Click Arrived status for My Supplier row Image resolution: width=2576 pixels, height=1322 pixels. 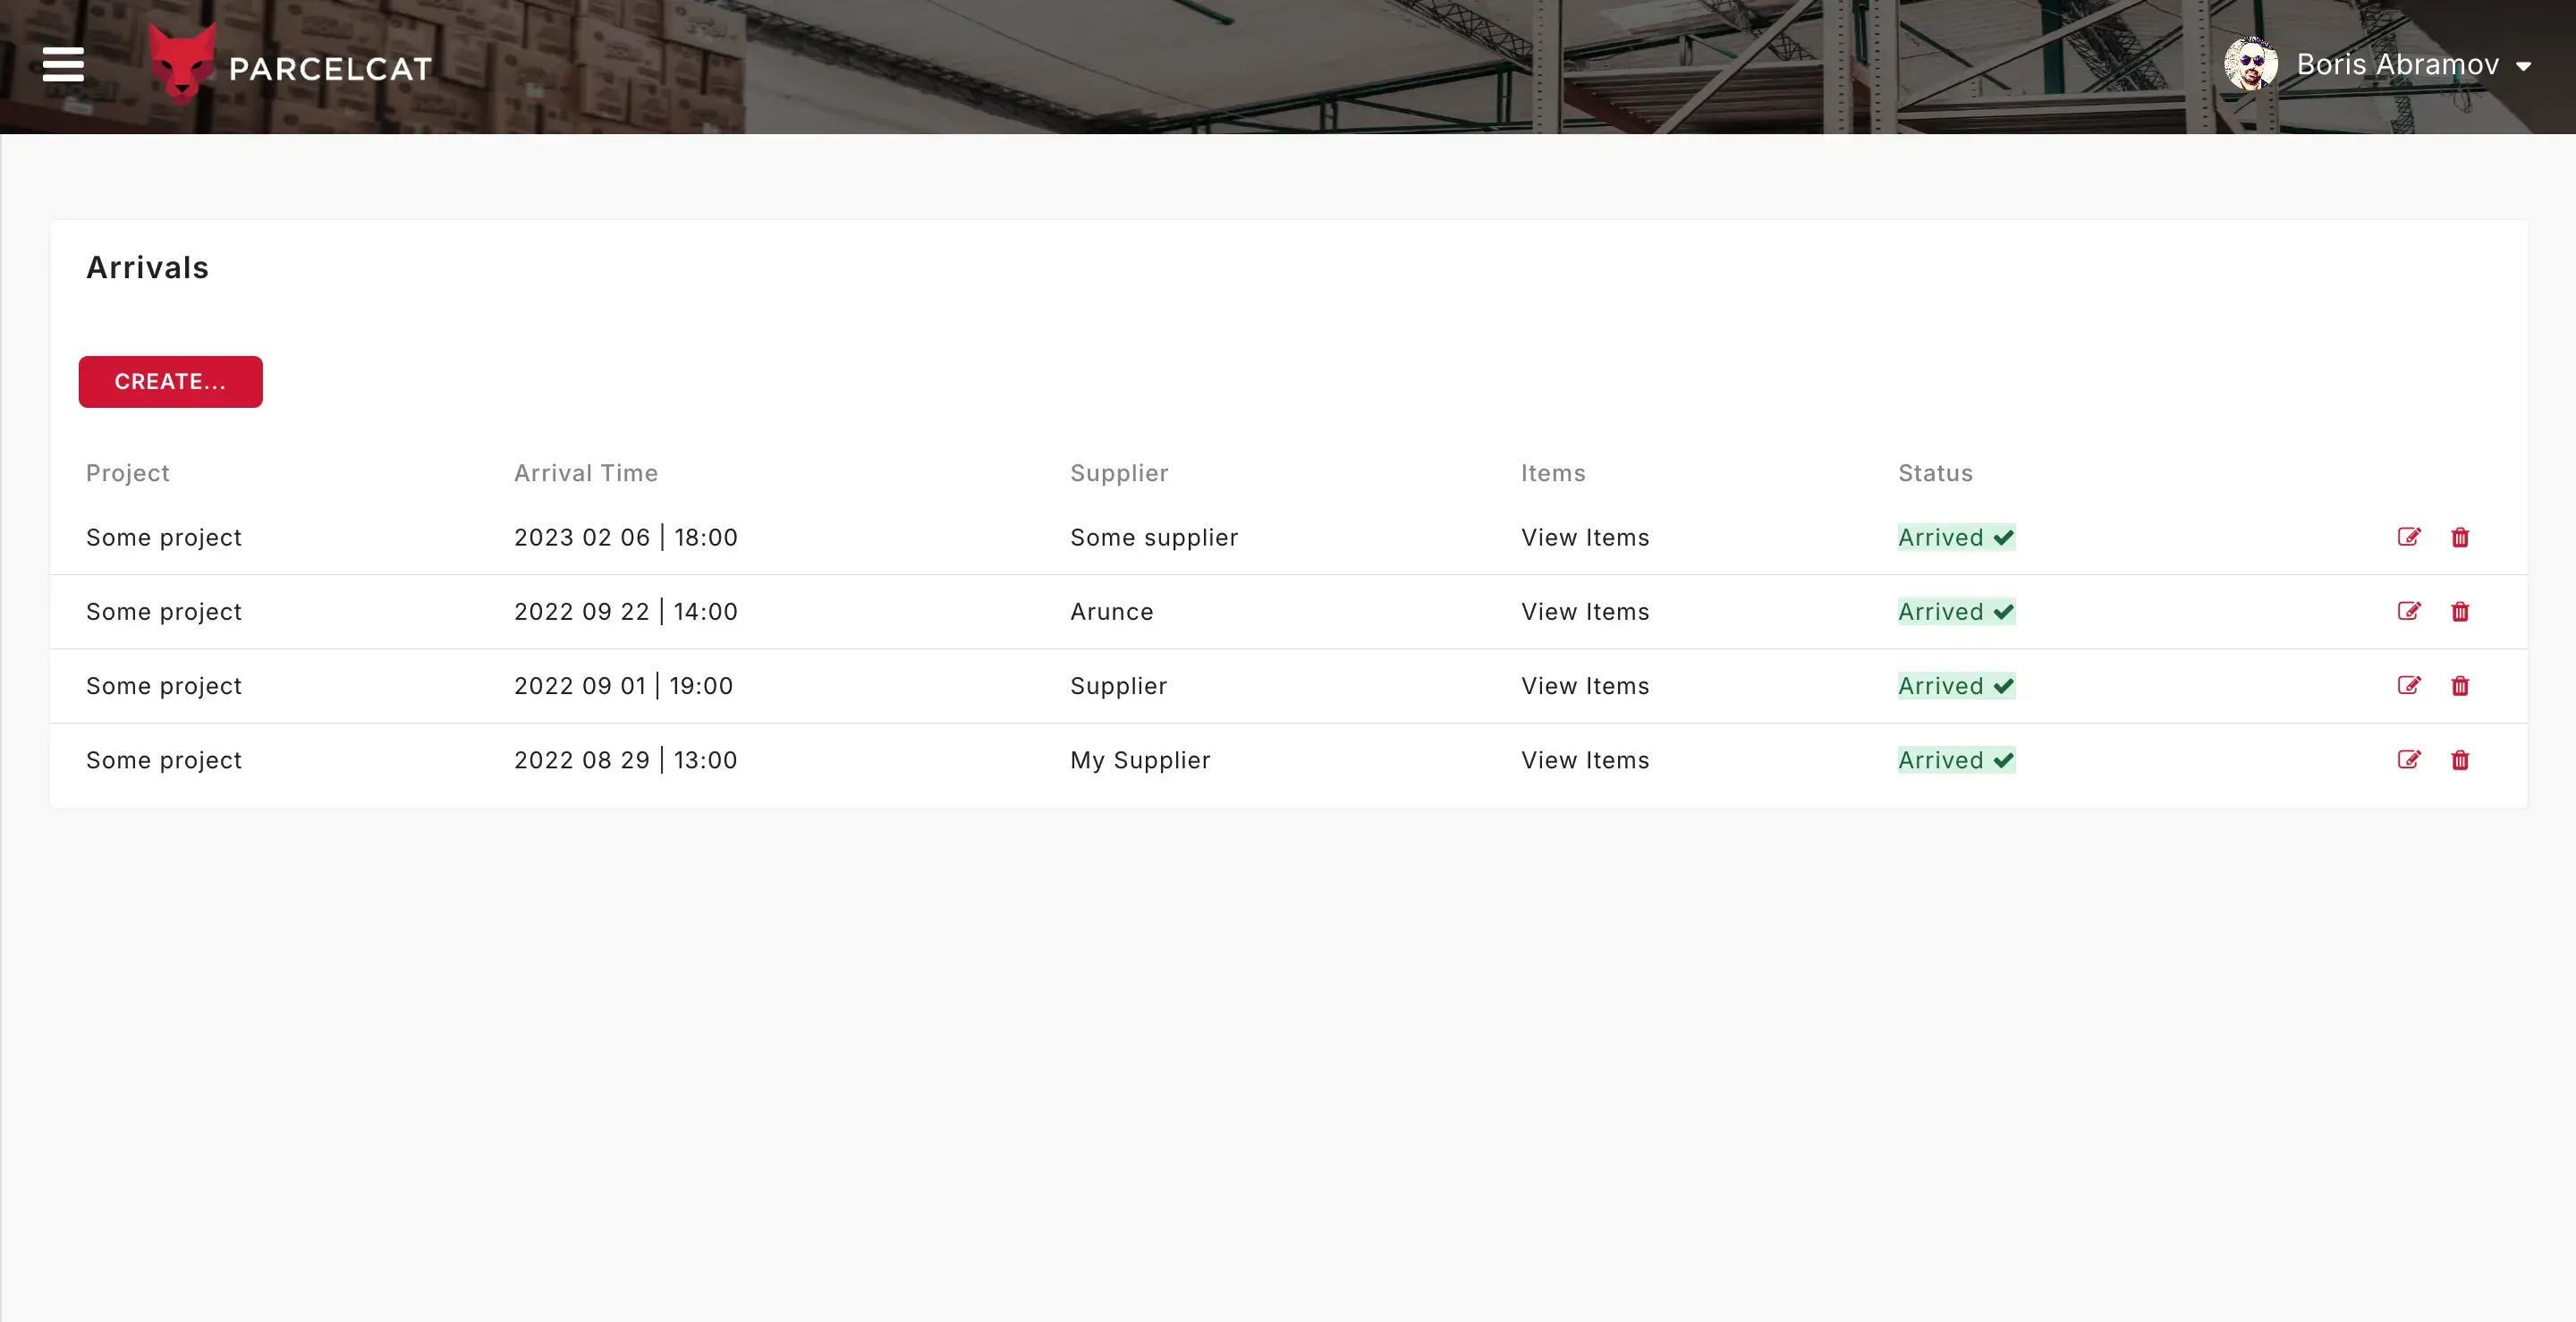coord(1956,760)
